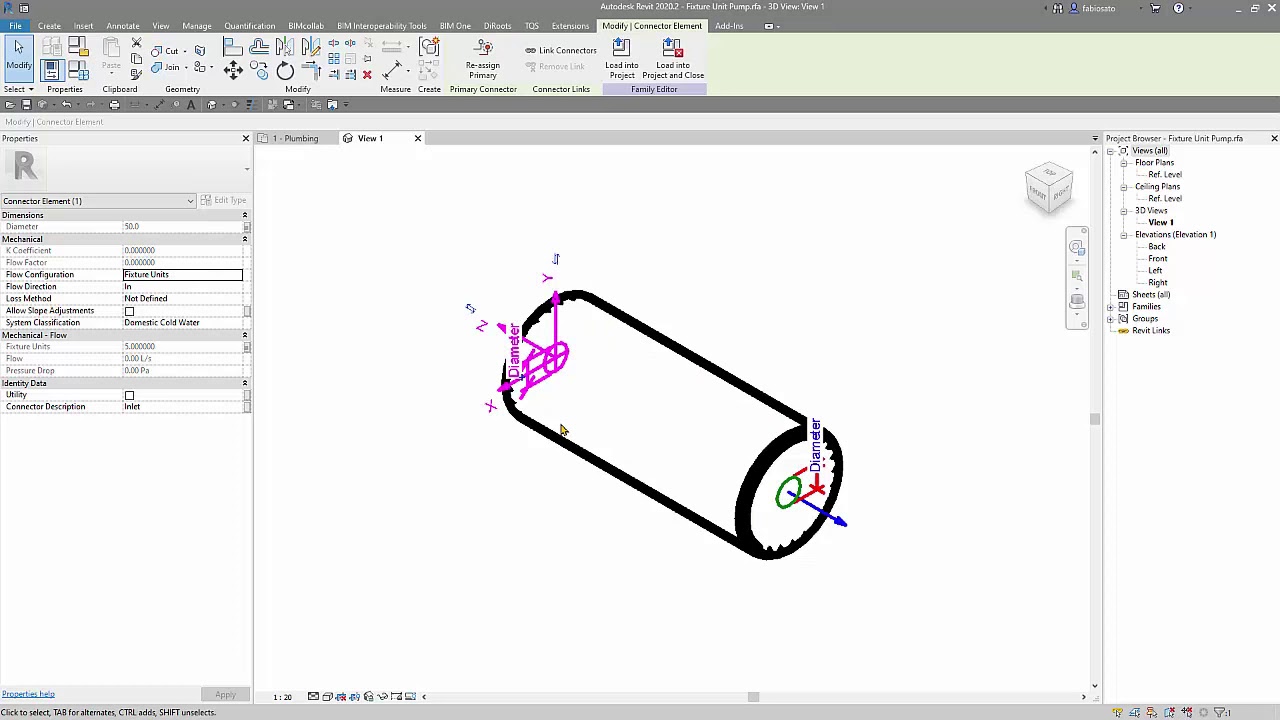Select the Move tool icon
Viewport: 1280px width, 720px height.
[233, 69]
